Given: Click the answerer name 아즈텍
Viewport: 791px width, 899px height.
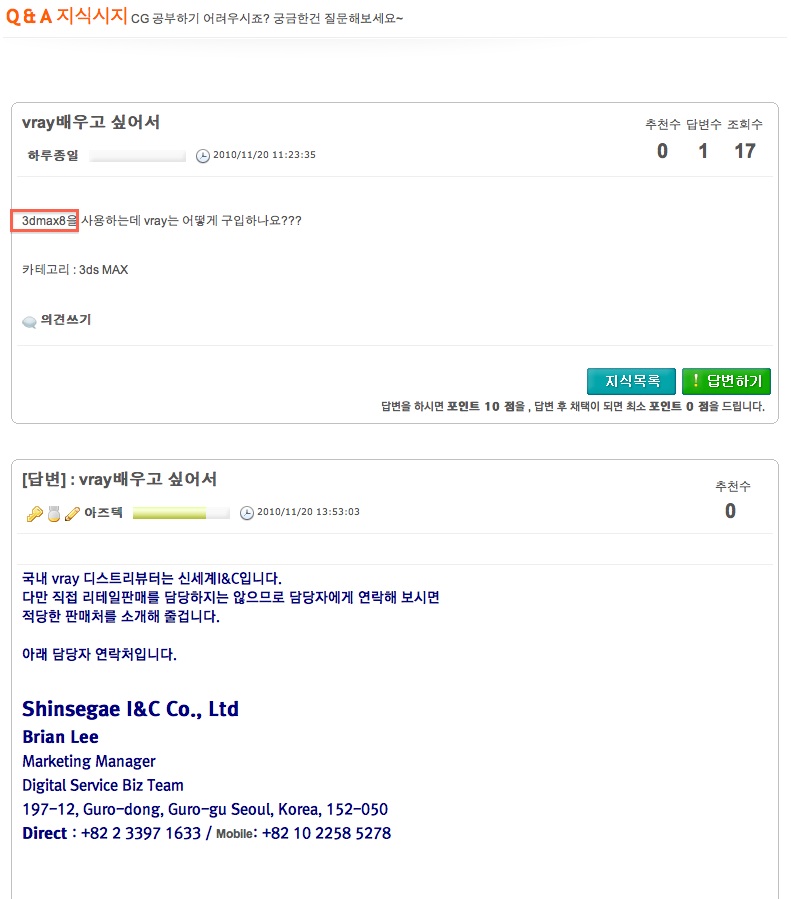Looking at the screenshot, I should (103, 512).
